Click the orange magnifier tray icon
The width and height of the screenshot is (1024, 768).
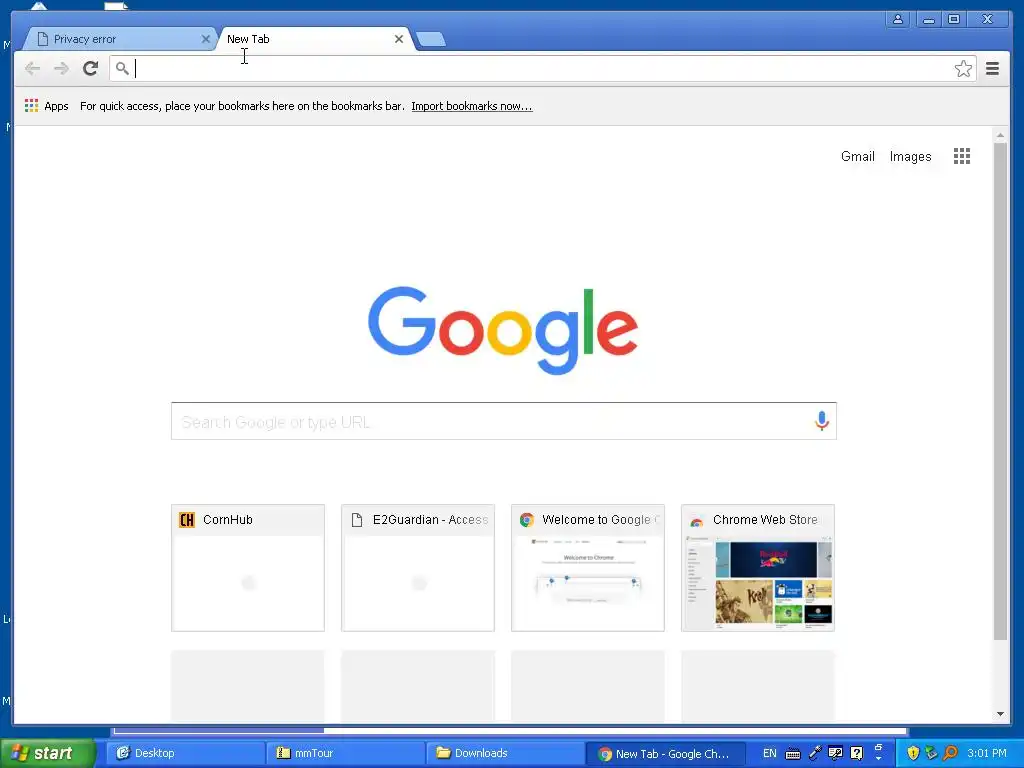pyautogui.click(x=951, y=753)
